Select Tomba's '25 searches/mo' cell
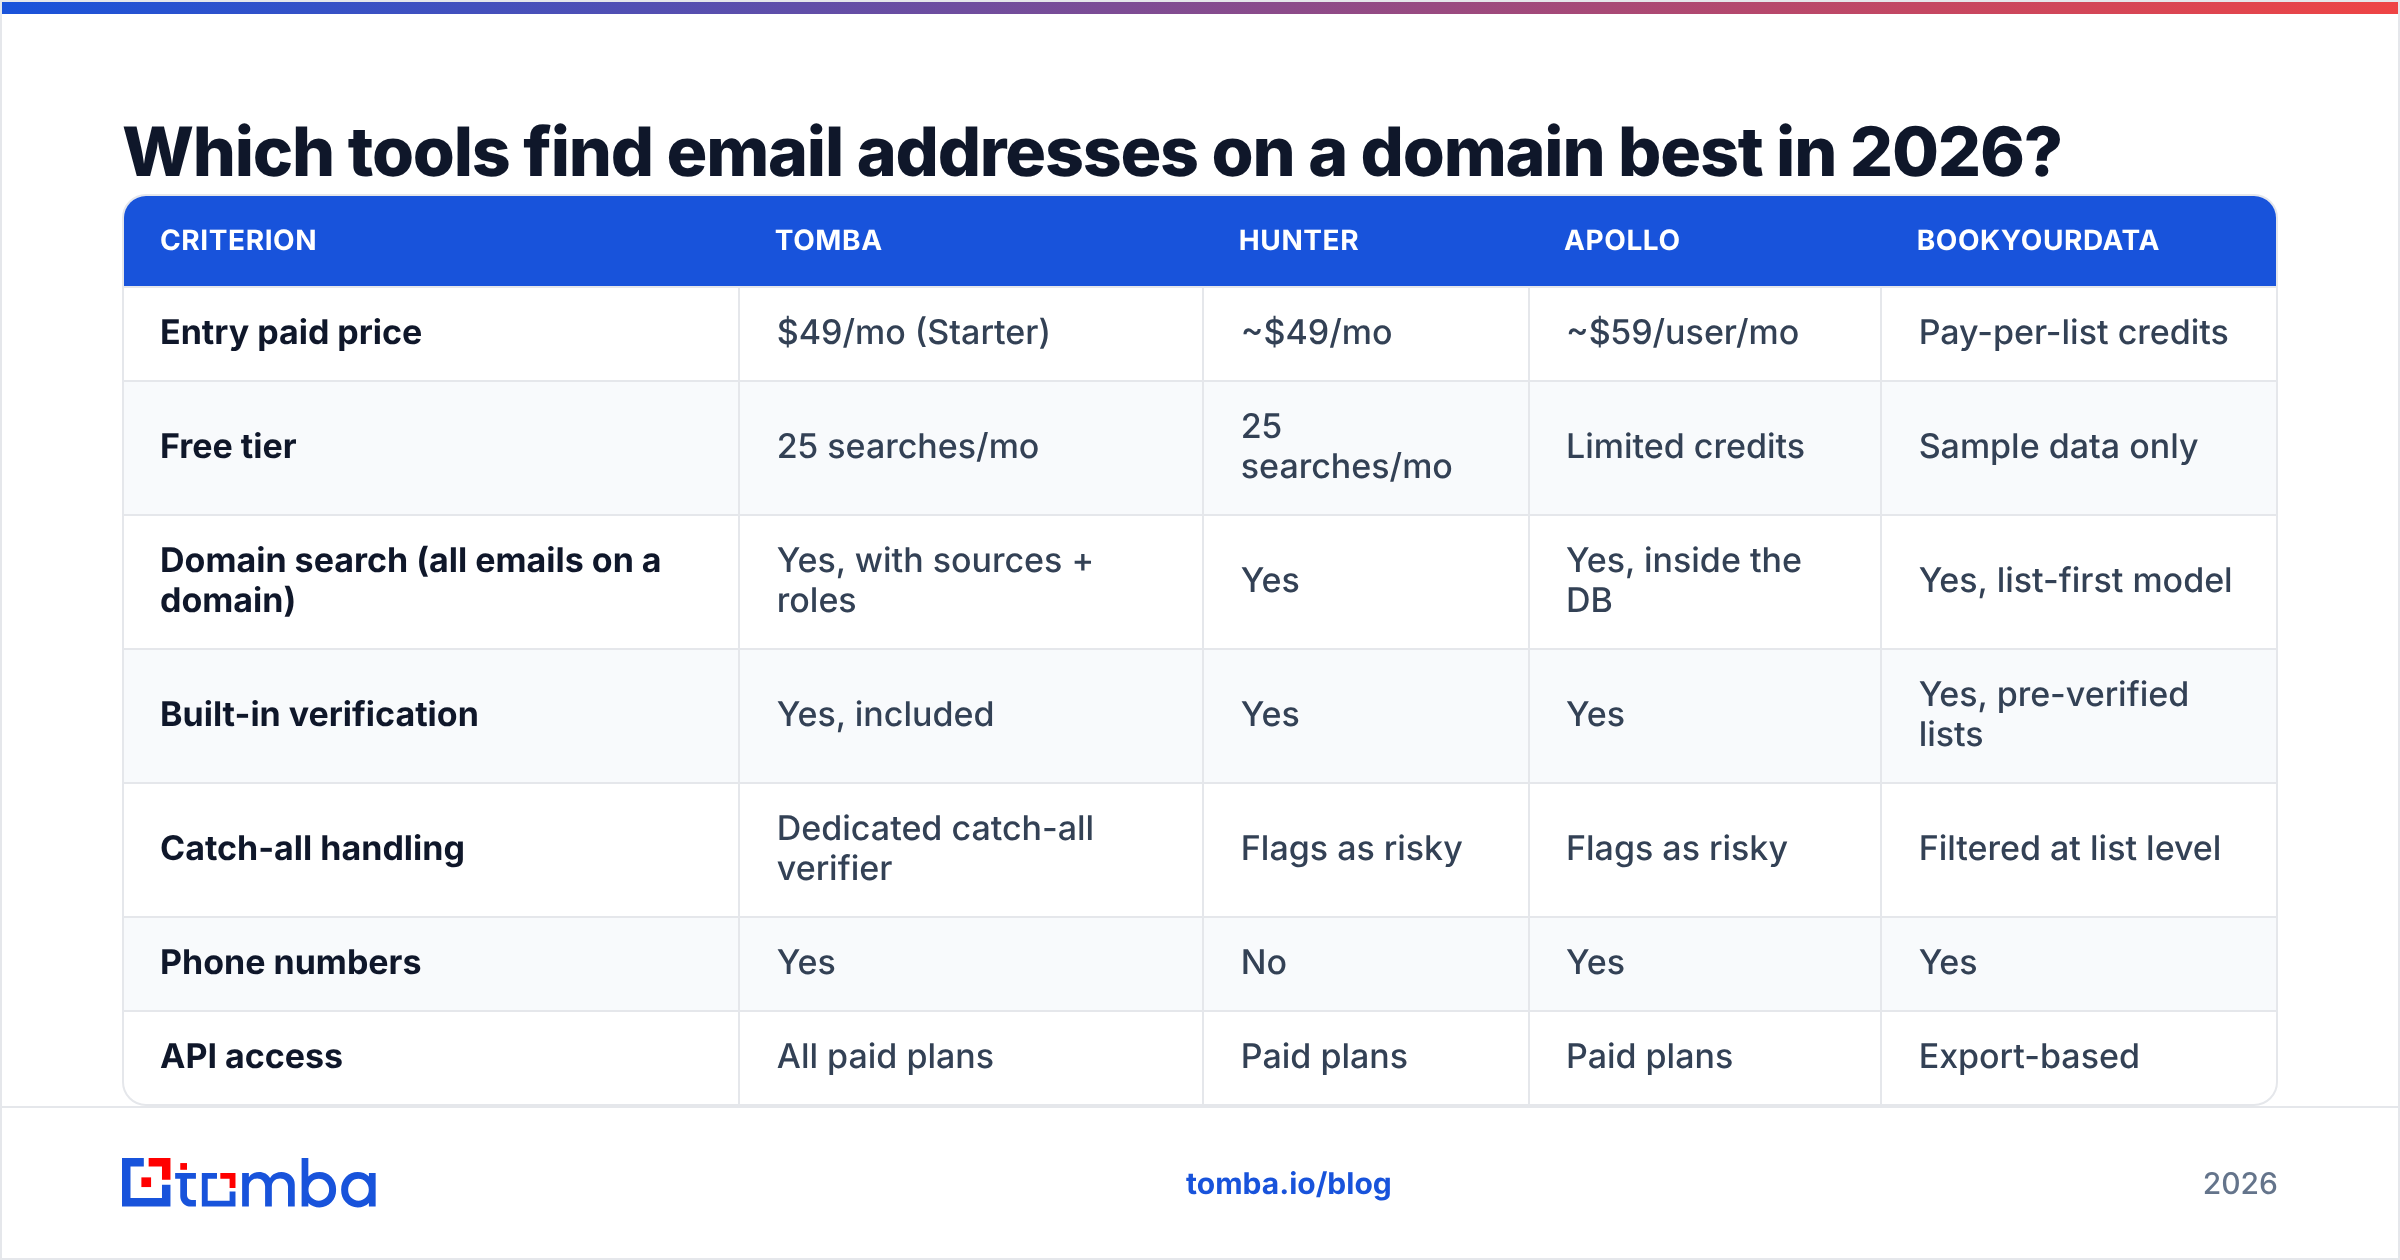This screenshot has width=2400, height=1260. pyautogui.click(x=908, y=446)
